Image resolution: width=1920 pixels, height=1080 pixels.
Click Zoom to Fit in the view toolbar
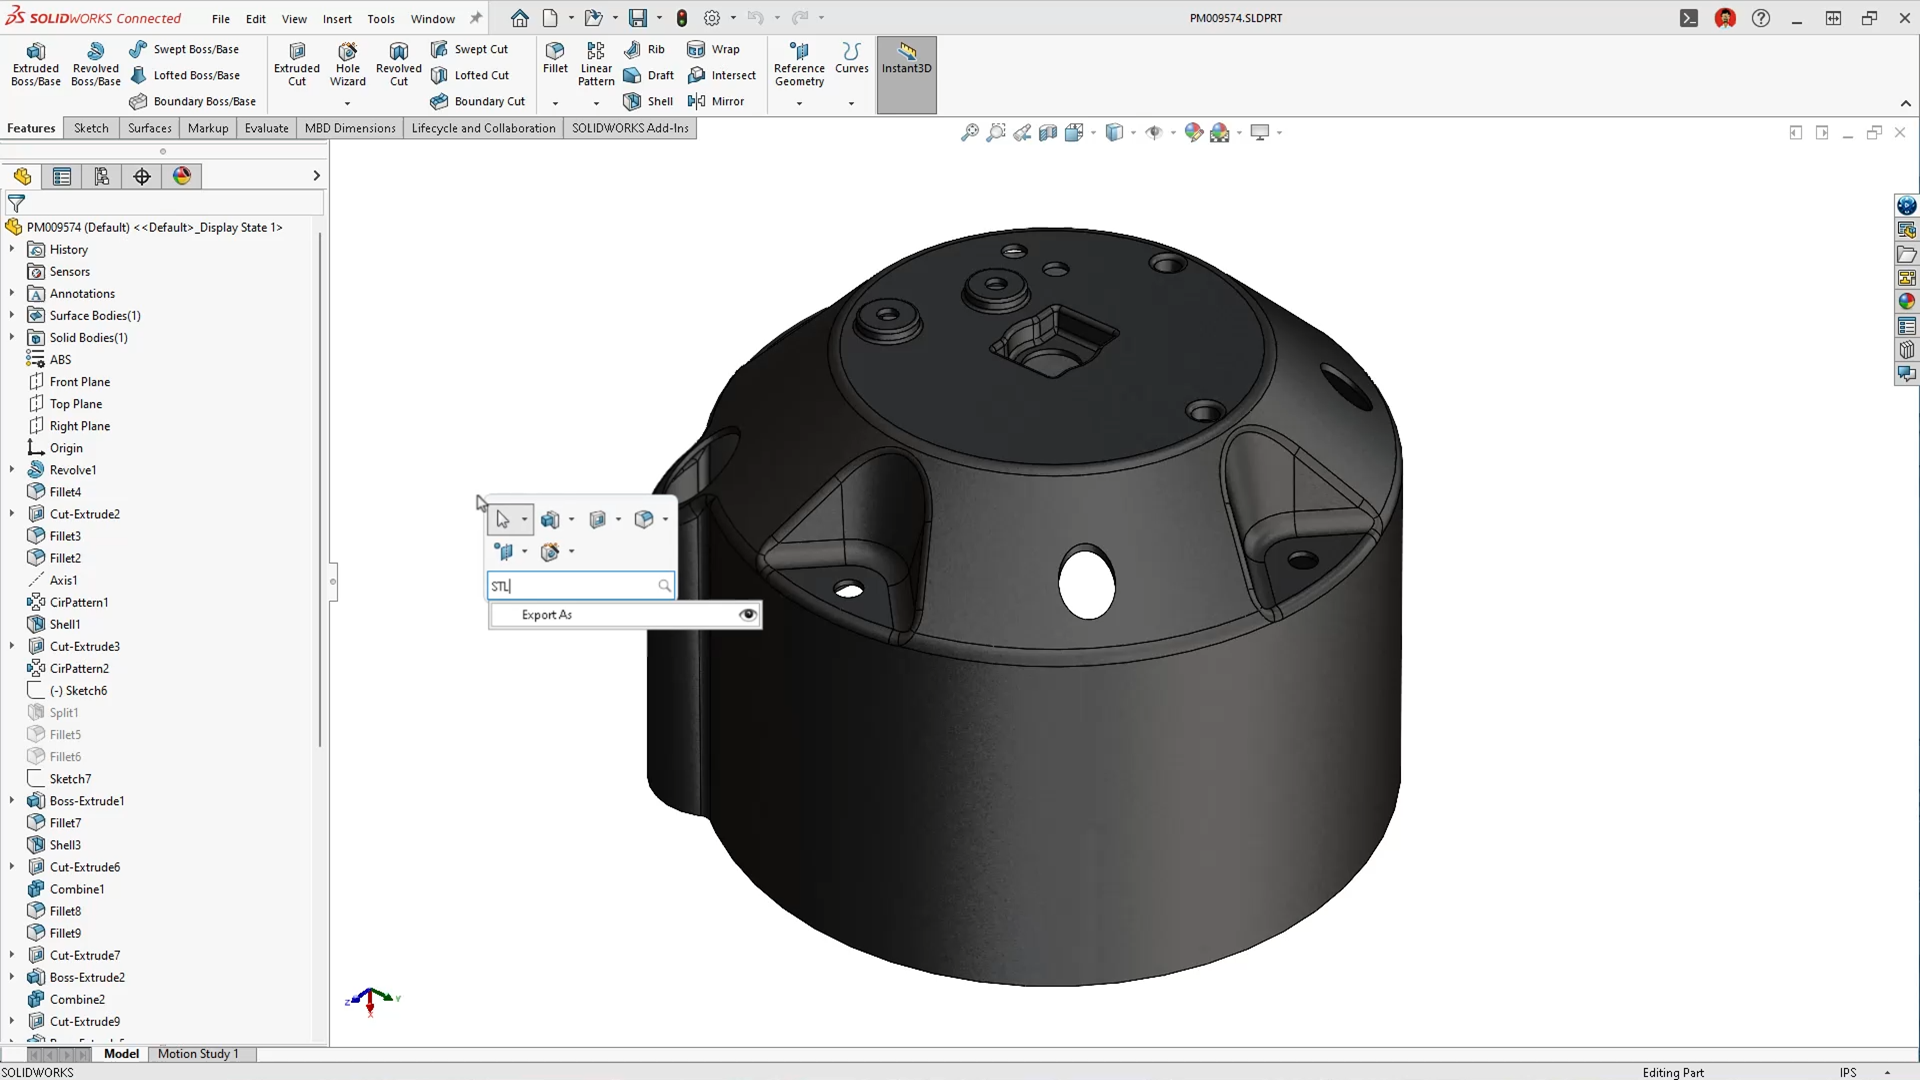tap(969, 131)
